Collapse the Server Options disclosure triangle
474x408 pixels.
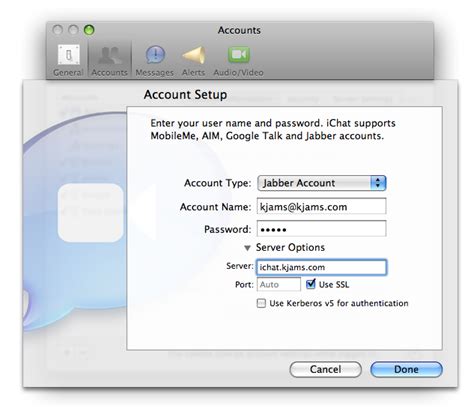click(247, 248)
